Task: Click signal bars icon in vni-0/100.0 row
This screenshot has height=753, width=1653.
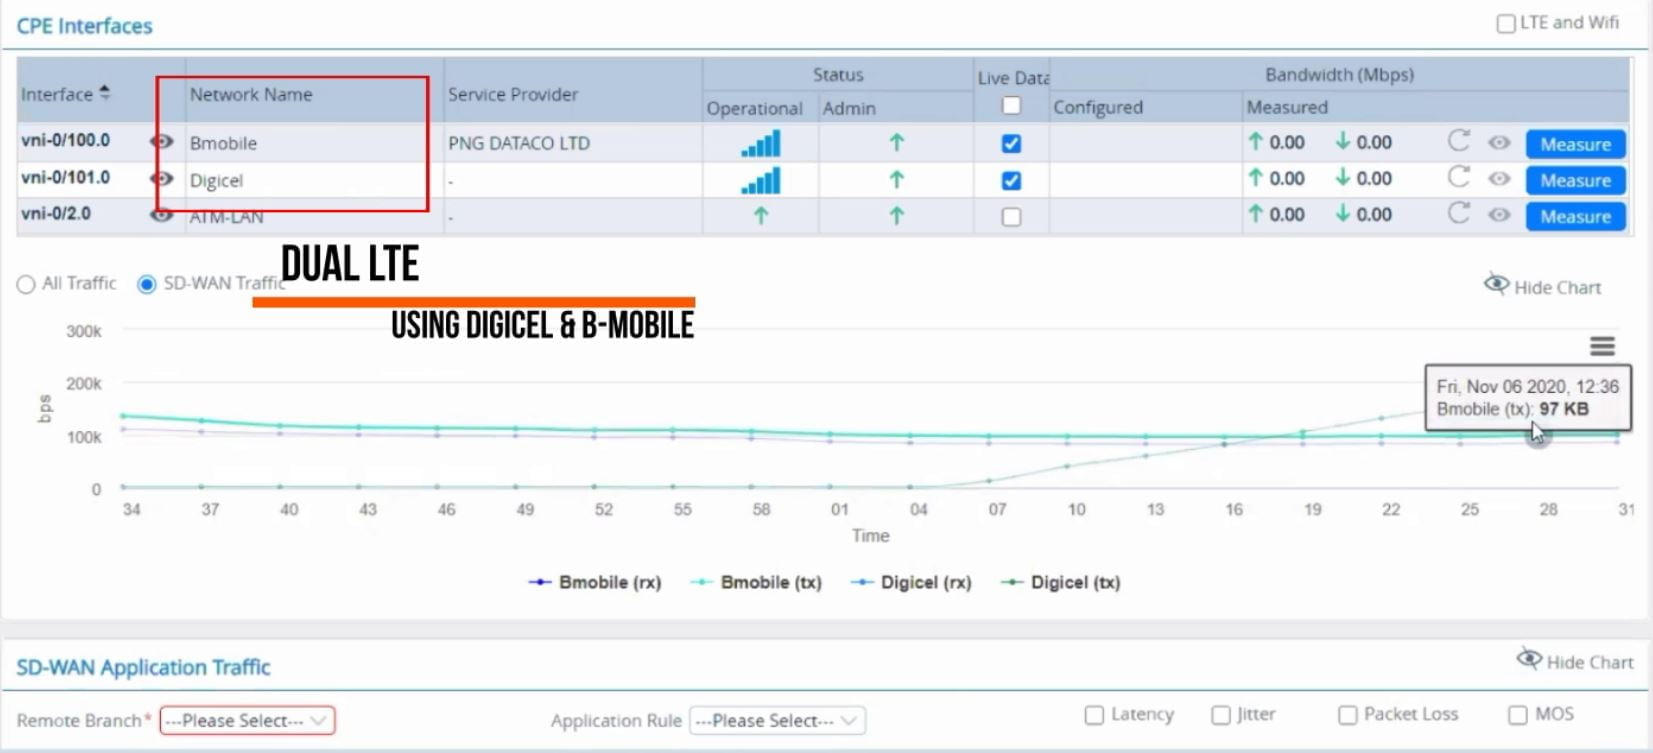Action: pos(760,144)
